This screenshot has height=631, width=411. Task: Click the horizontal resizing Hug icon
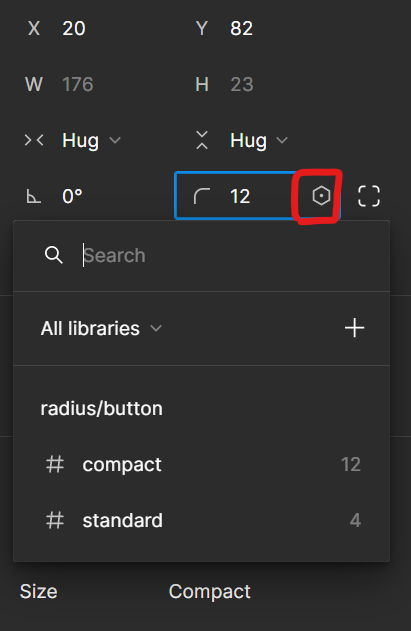coord(34,140)
